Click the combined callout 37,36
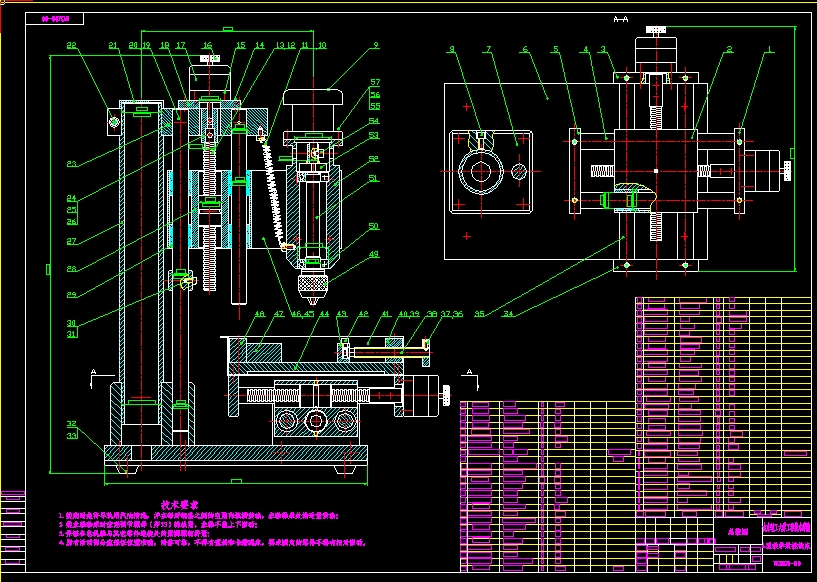817x582 pixels. pyautogui.click(x=452, y=314)
